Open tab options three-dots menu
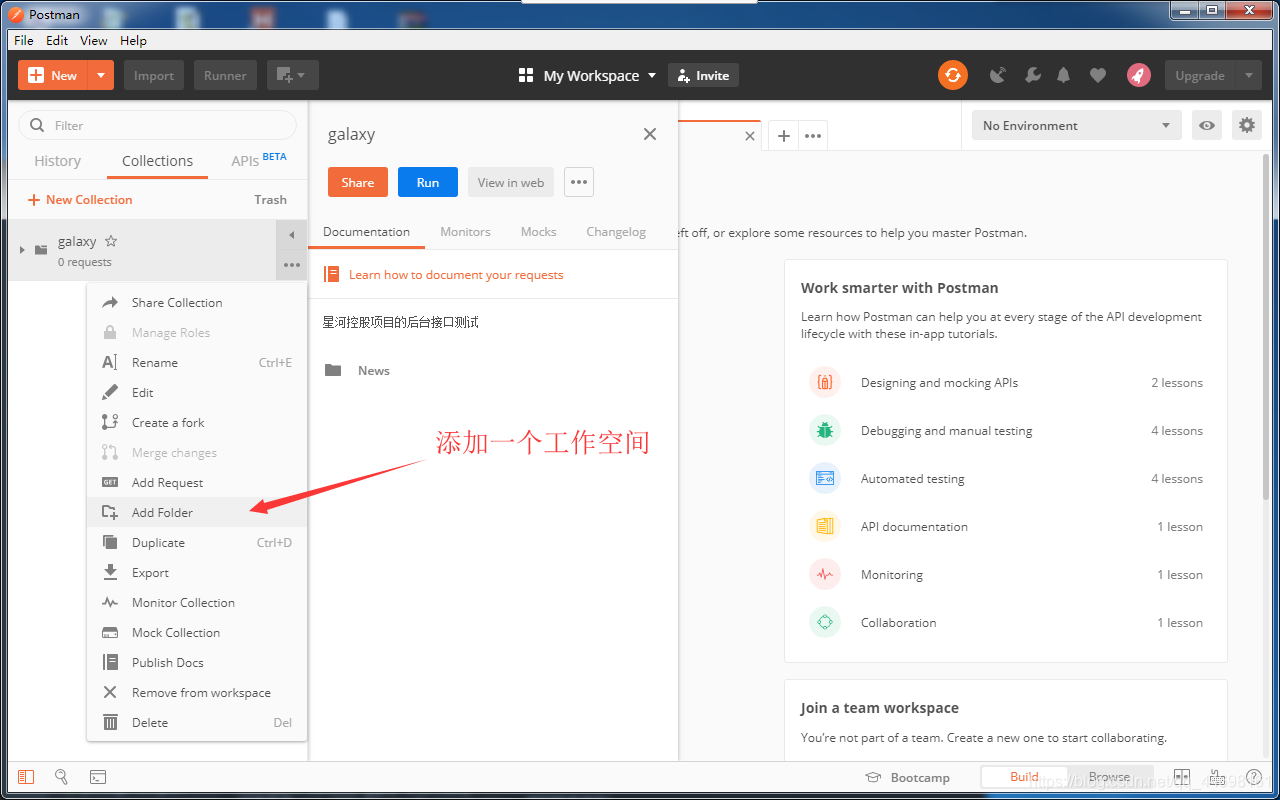Viewport: 1280px width, 800px height. coord(813,136)
